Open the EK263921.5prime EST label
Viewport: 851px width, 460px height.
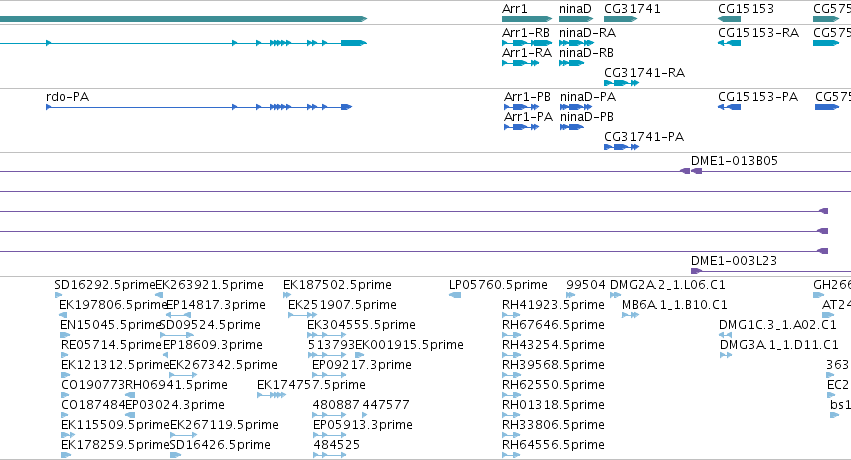click(x=209, y=285)
